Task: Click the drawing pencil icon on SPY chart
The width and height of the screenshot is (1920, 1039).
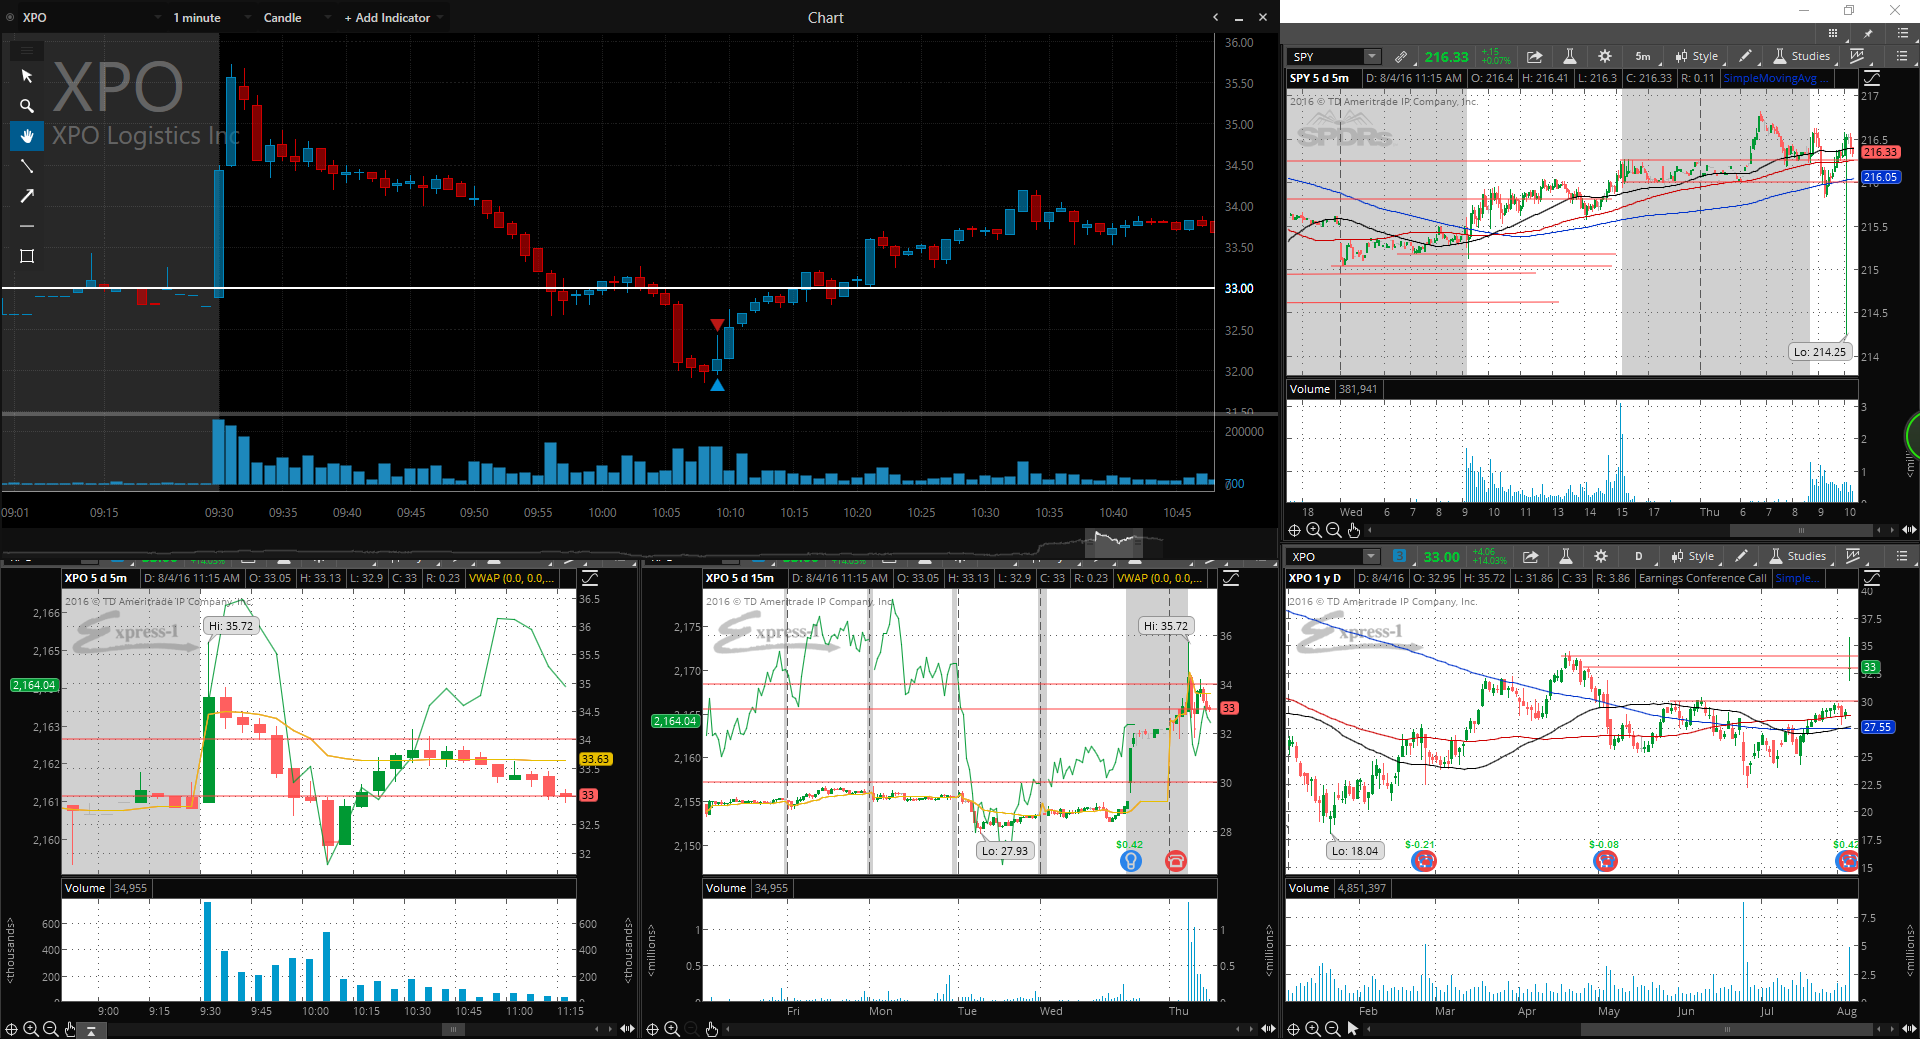Action: (x=1745, y=57)
